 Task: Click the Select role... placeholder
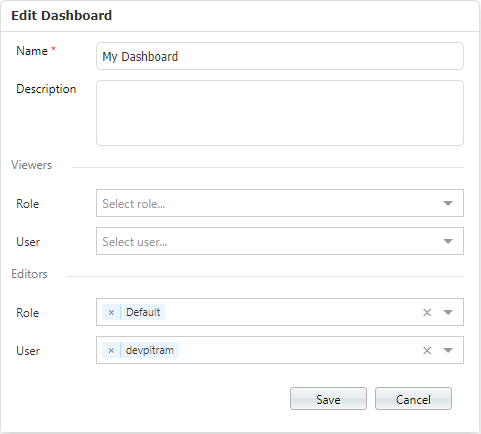tap(134, 204)
